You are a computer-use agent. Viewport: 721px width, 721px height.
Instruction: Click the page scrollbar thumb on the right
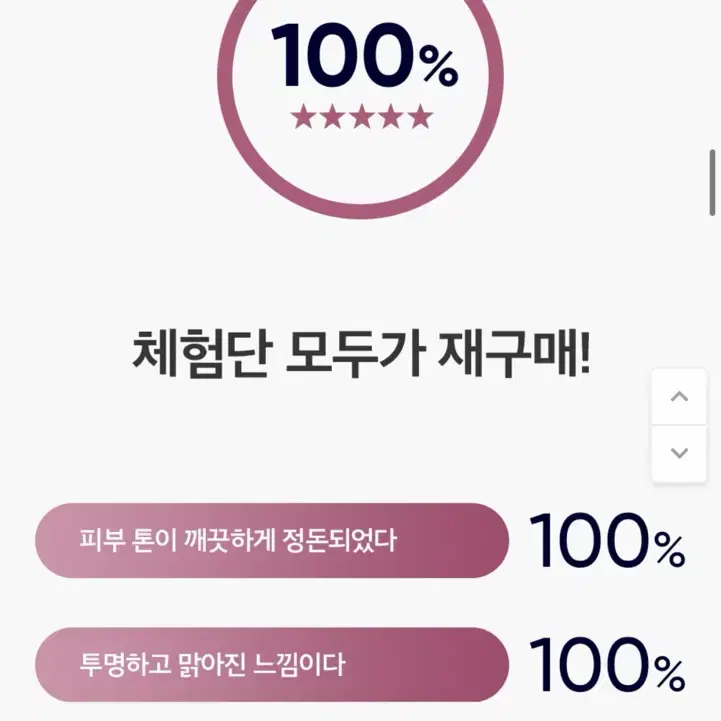coord(712,183)
